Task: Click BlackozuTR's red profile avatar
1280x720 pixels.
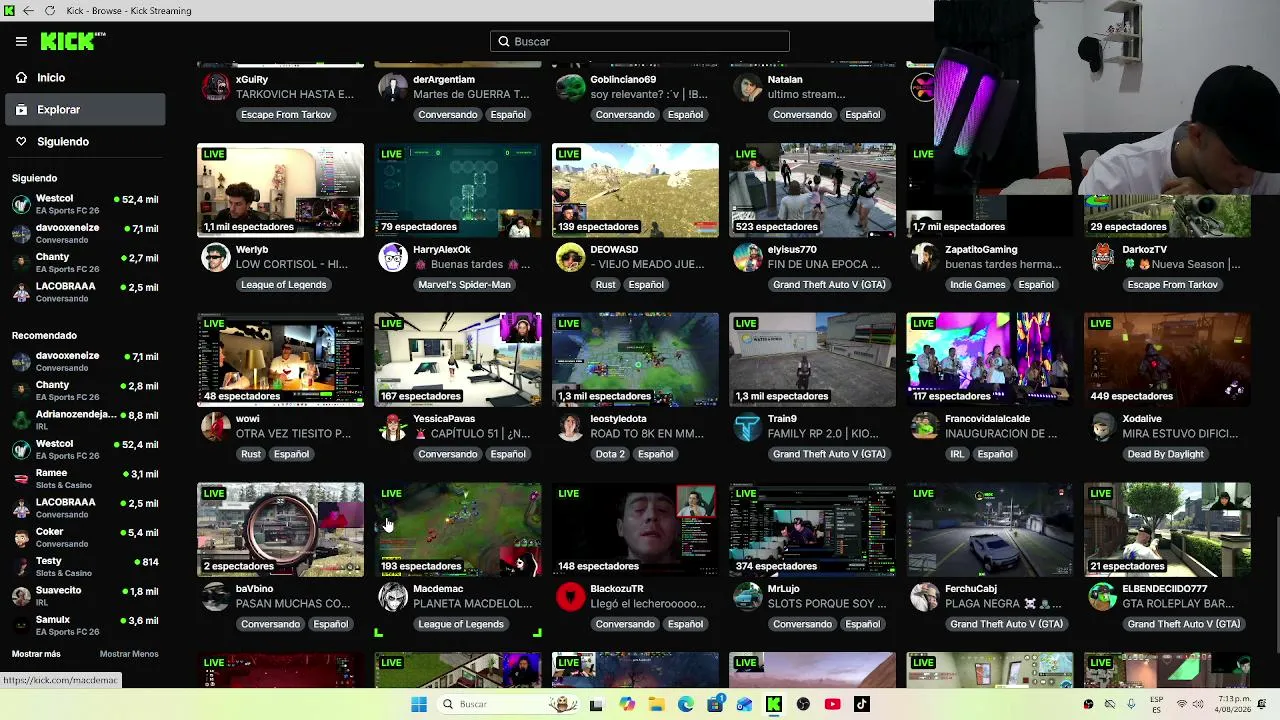Action: (x=570, y=597)
